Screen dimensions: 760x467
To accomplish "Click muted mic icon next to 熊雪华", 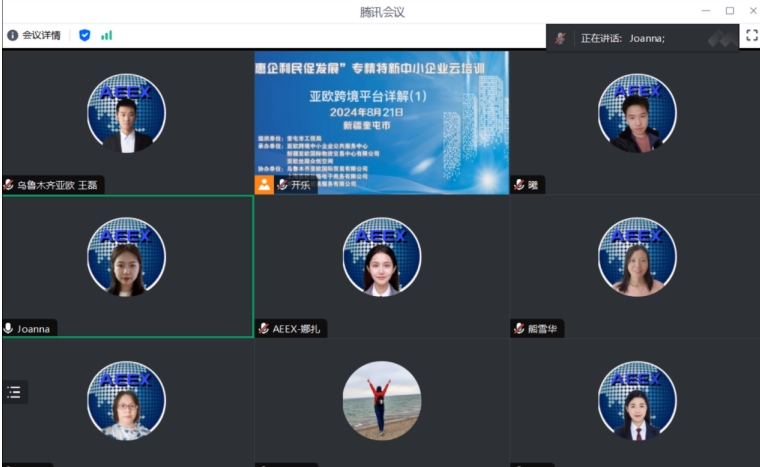I will point(519,328).
